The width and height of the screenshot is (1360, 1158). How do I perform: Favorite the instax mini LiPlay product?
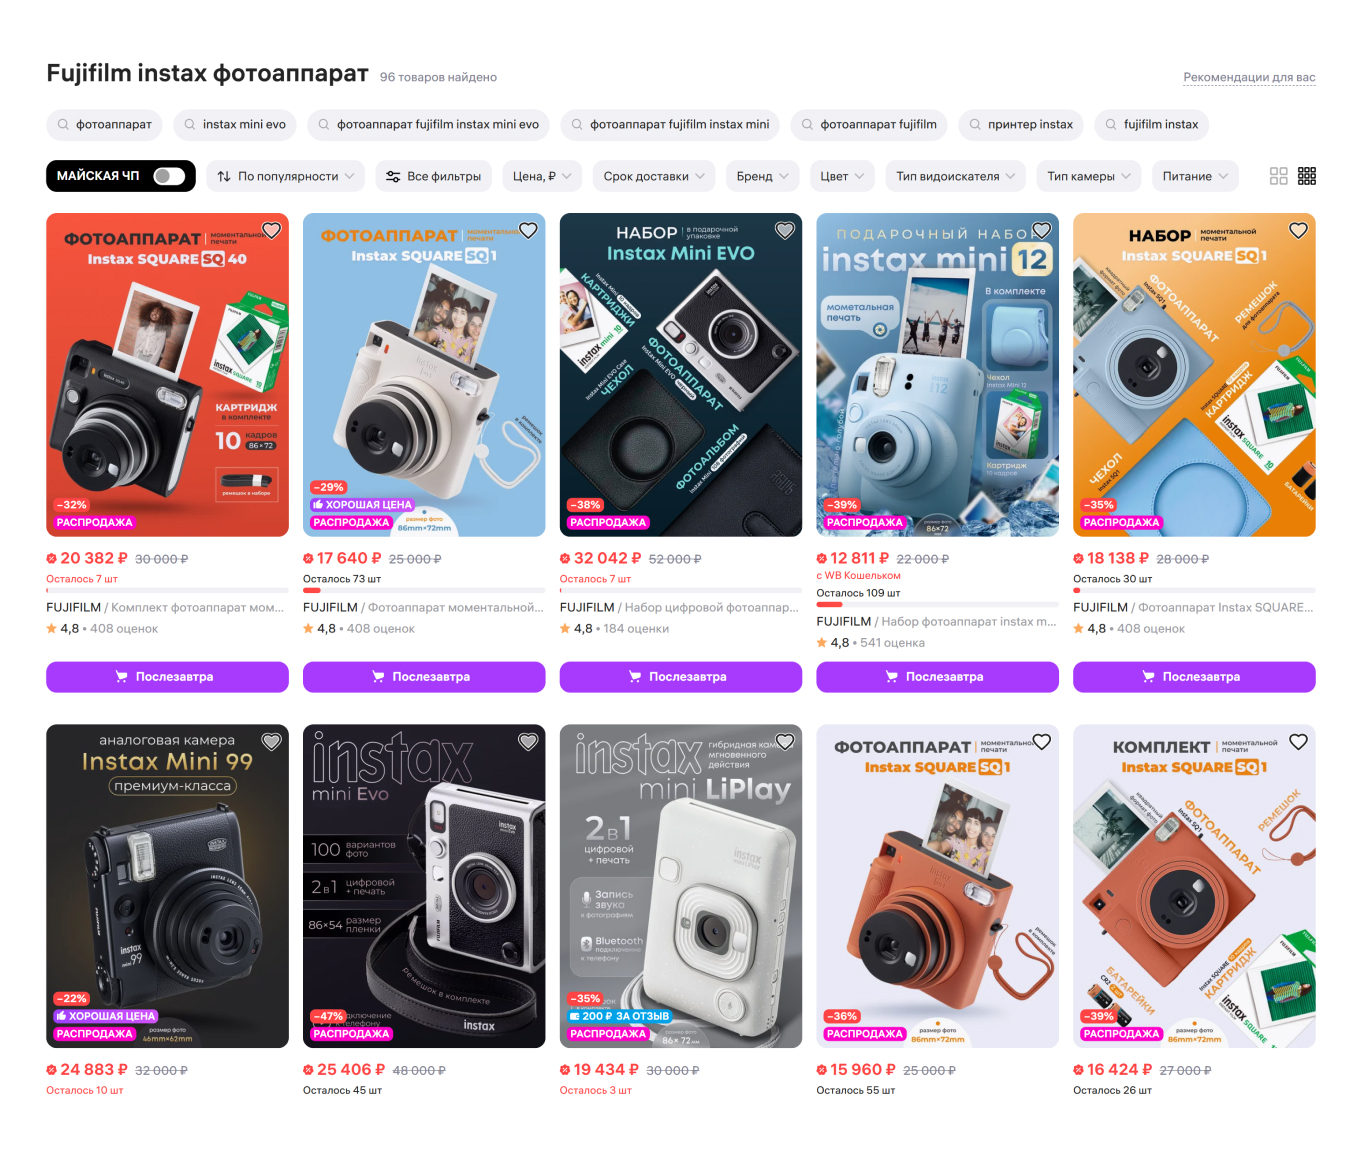pyautogui.click(x=785, y=742)
